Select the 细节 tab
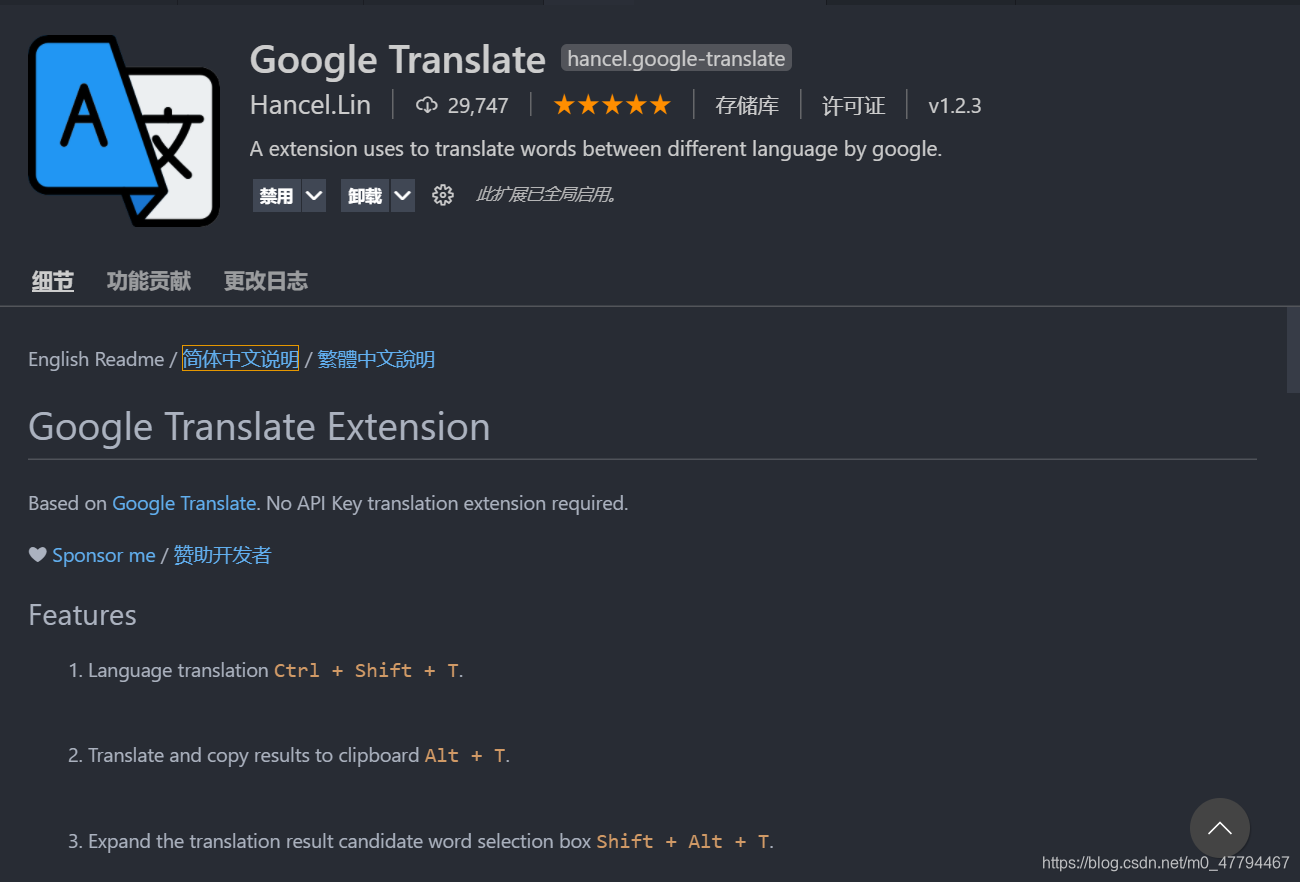This screenshot has width=1300, height=882. click(52, 281)
